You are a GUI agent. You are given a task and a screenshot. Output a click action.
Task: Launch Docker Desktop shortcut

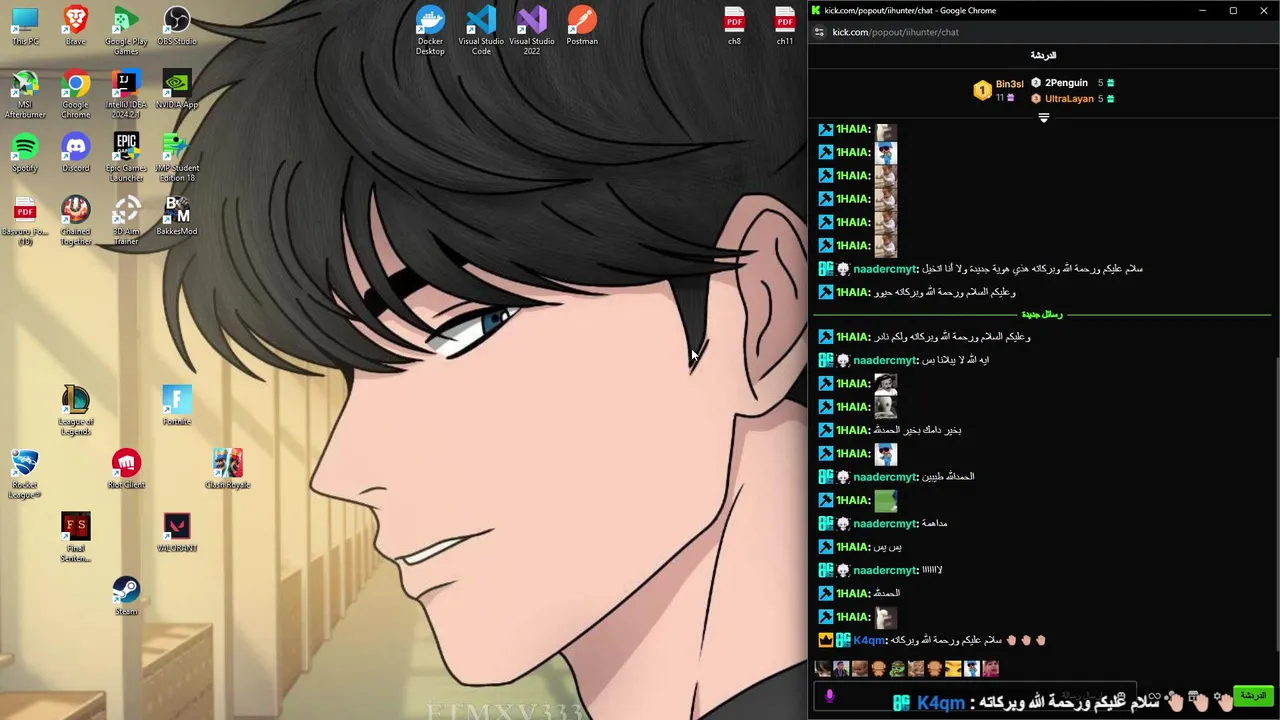pos(430,31)
